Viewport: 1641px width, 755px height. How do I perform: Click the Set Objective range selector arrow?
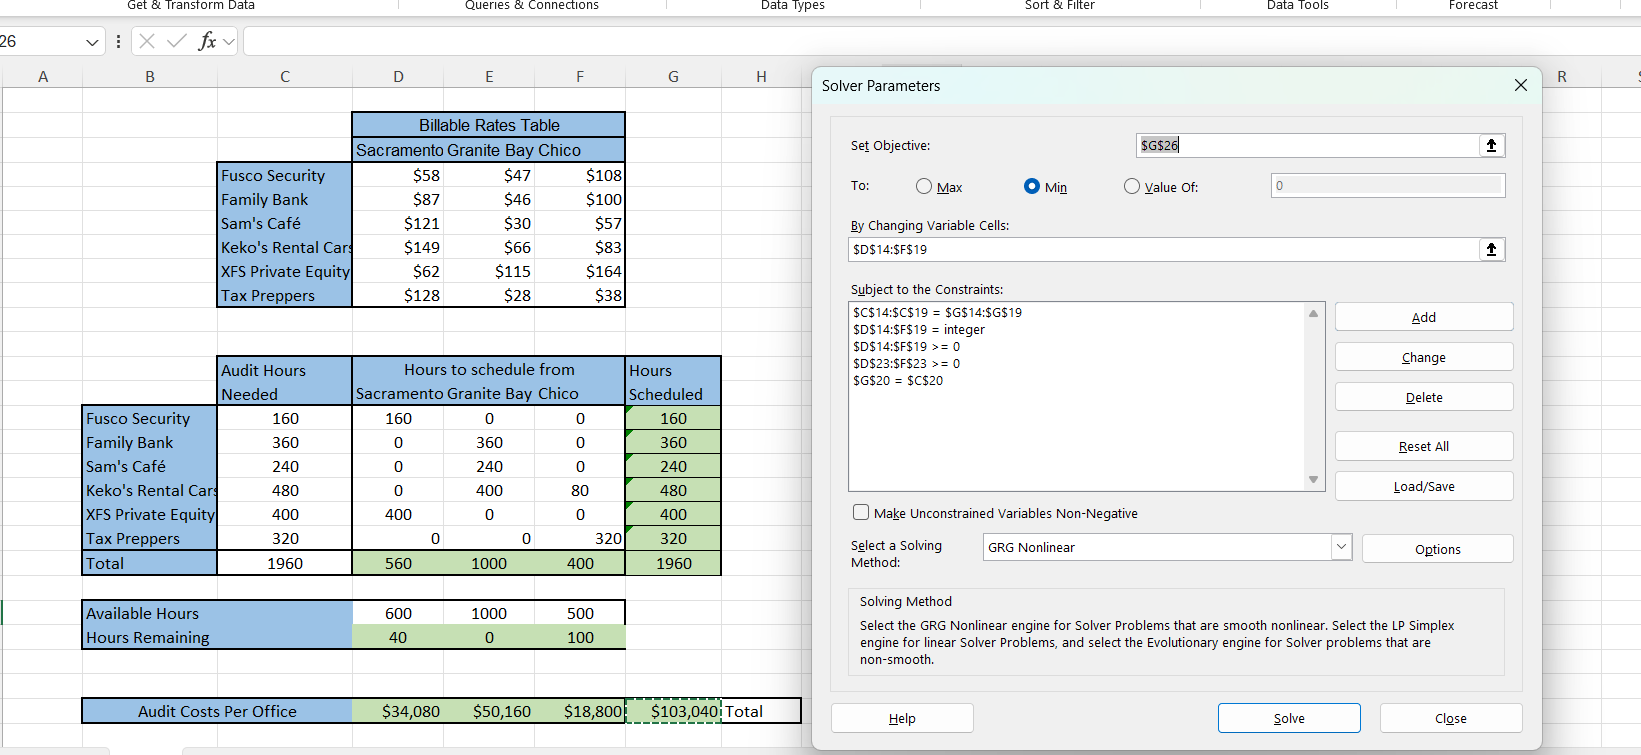tap(1491, 146)
